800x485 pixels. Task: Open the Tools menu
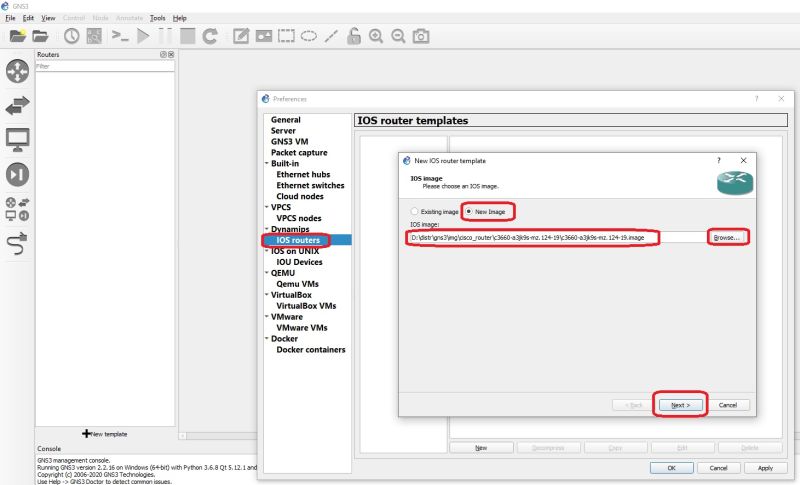click(x=158, y=18)
